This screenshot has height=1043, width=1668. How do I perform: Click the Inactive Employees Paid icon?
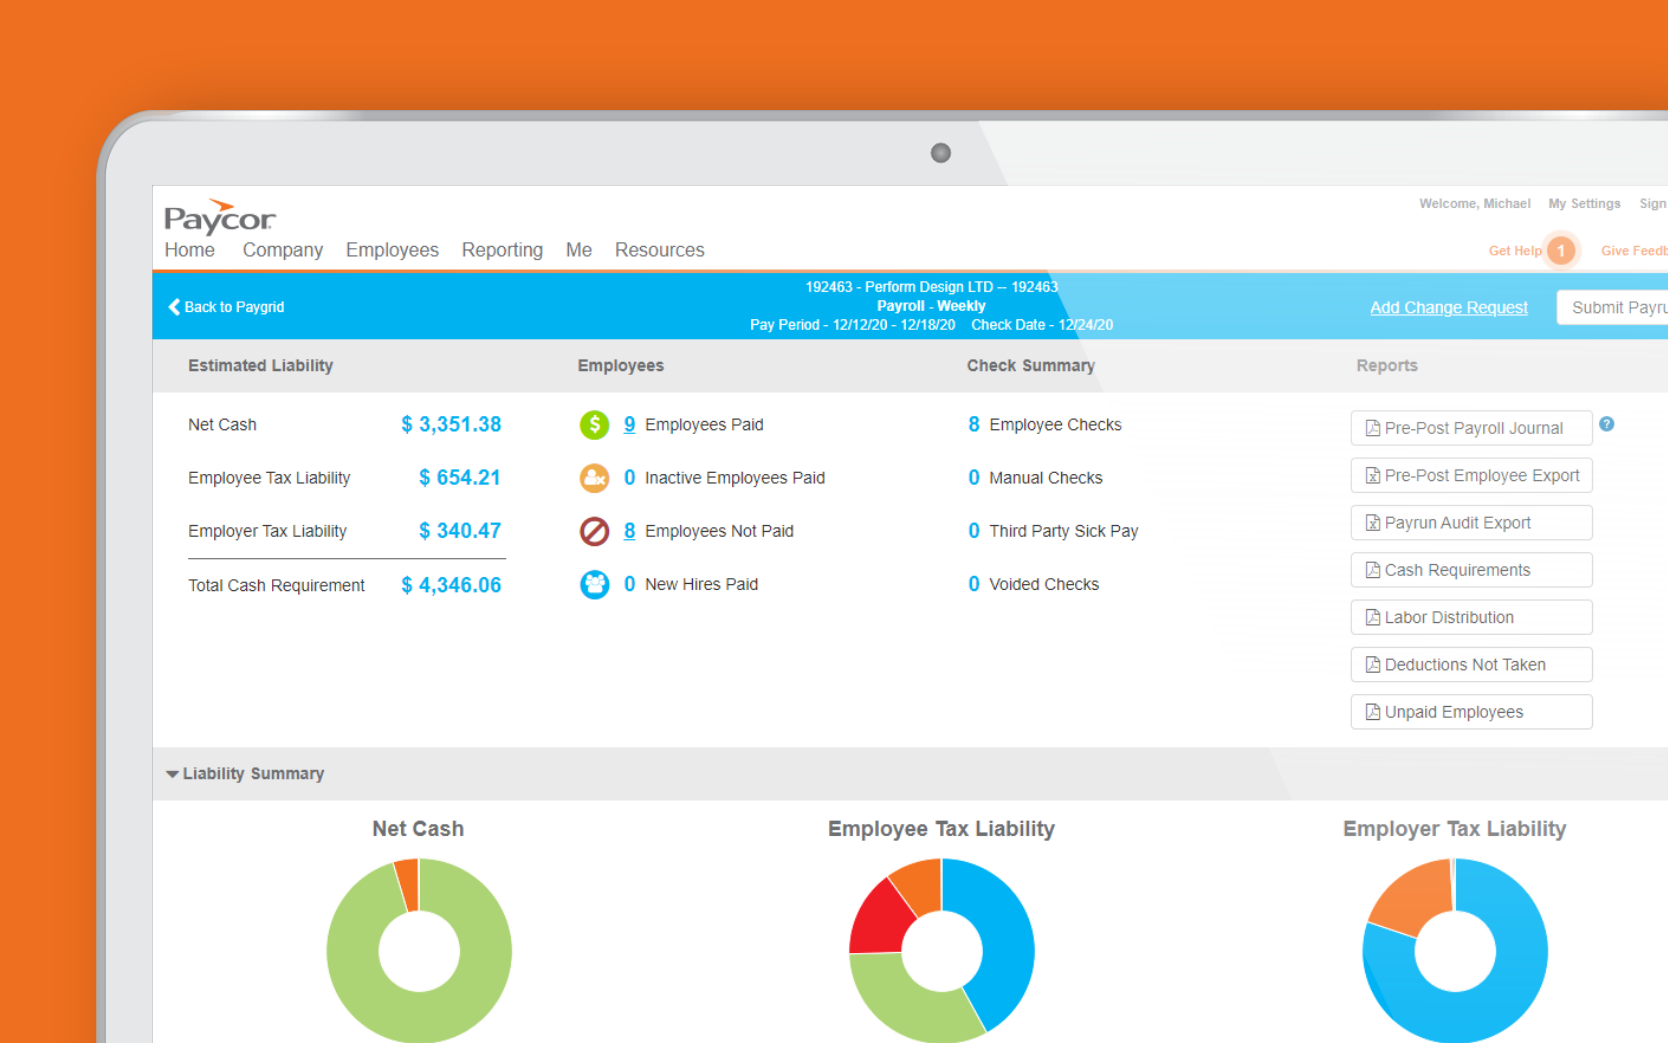pos(594,478)
